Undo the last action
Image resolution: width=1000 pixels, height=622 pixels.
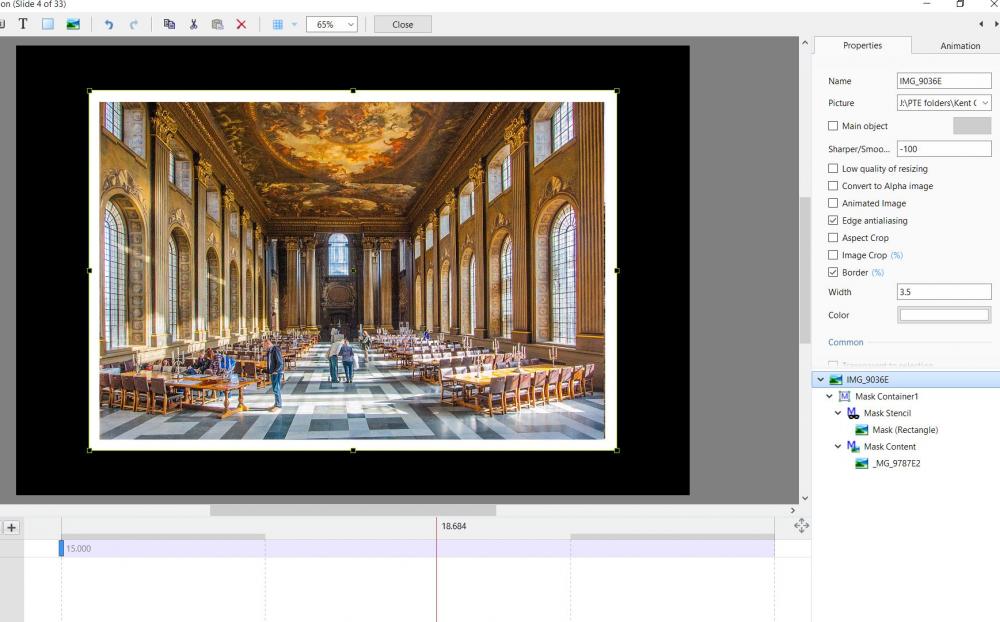coord(109,24)
